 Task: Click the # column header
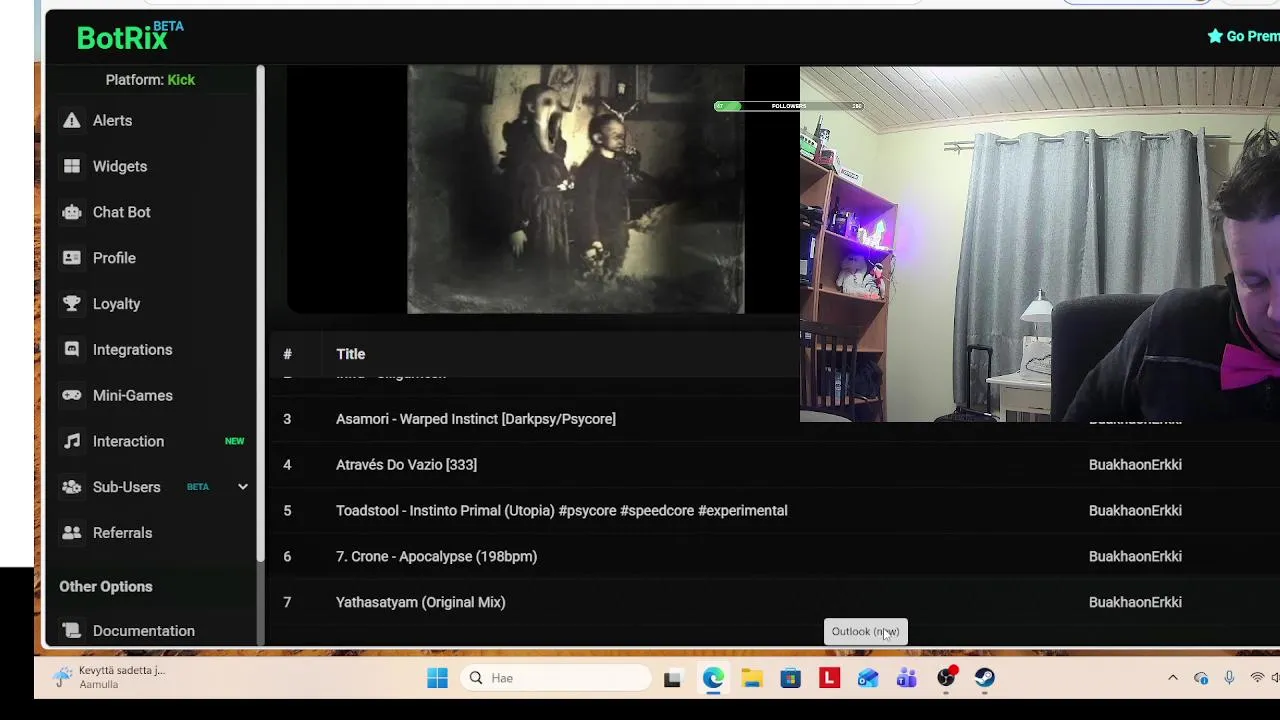287,354
